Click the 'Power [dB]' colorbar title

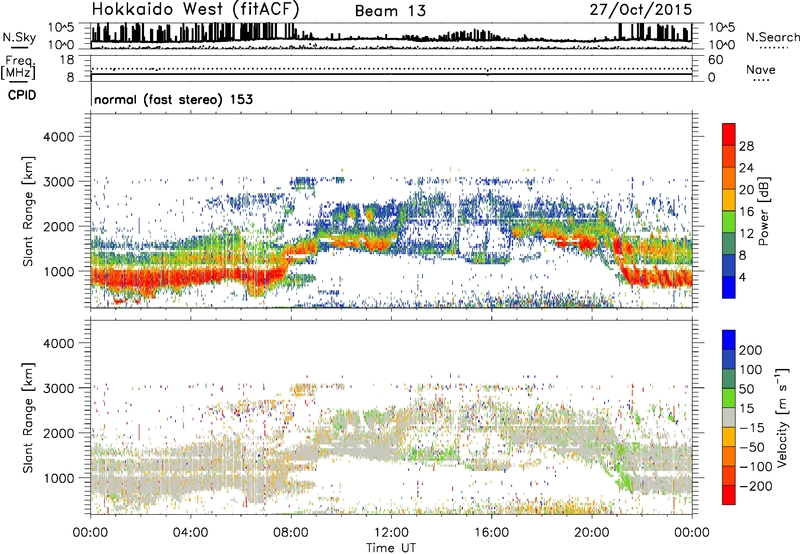pyautogui.click(x=764, y=211)
